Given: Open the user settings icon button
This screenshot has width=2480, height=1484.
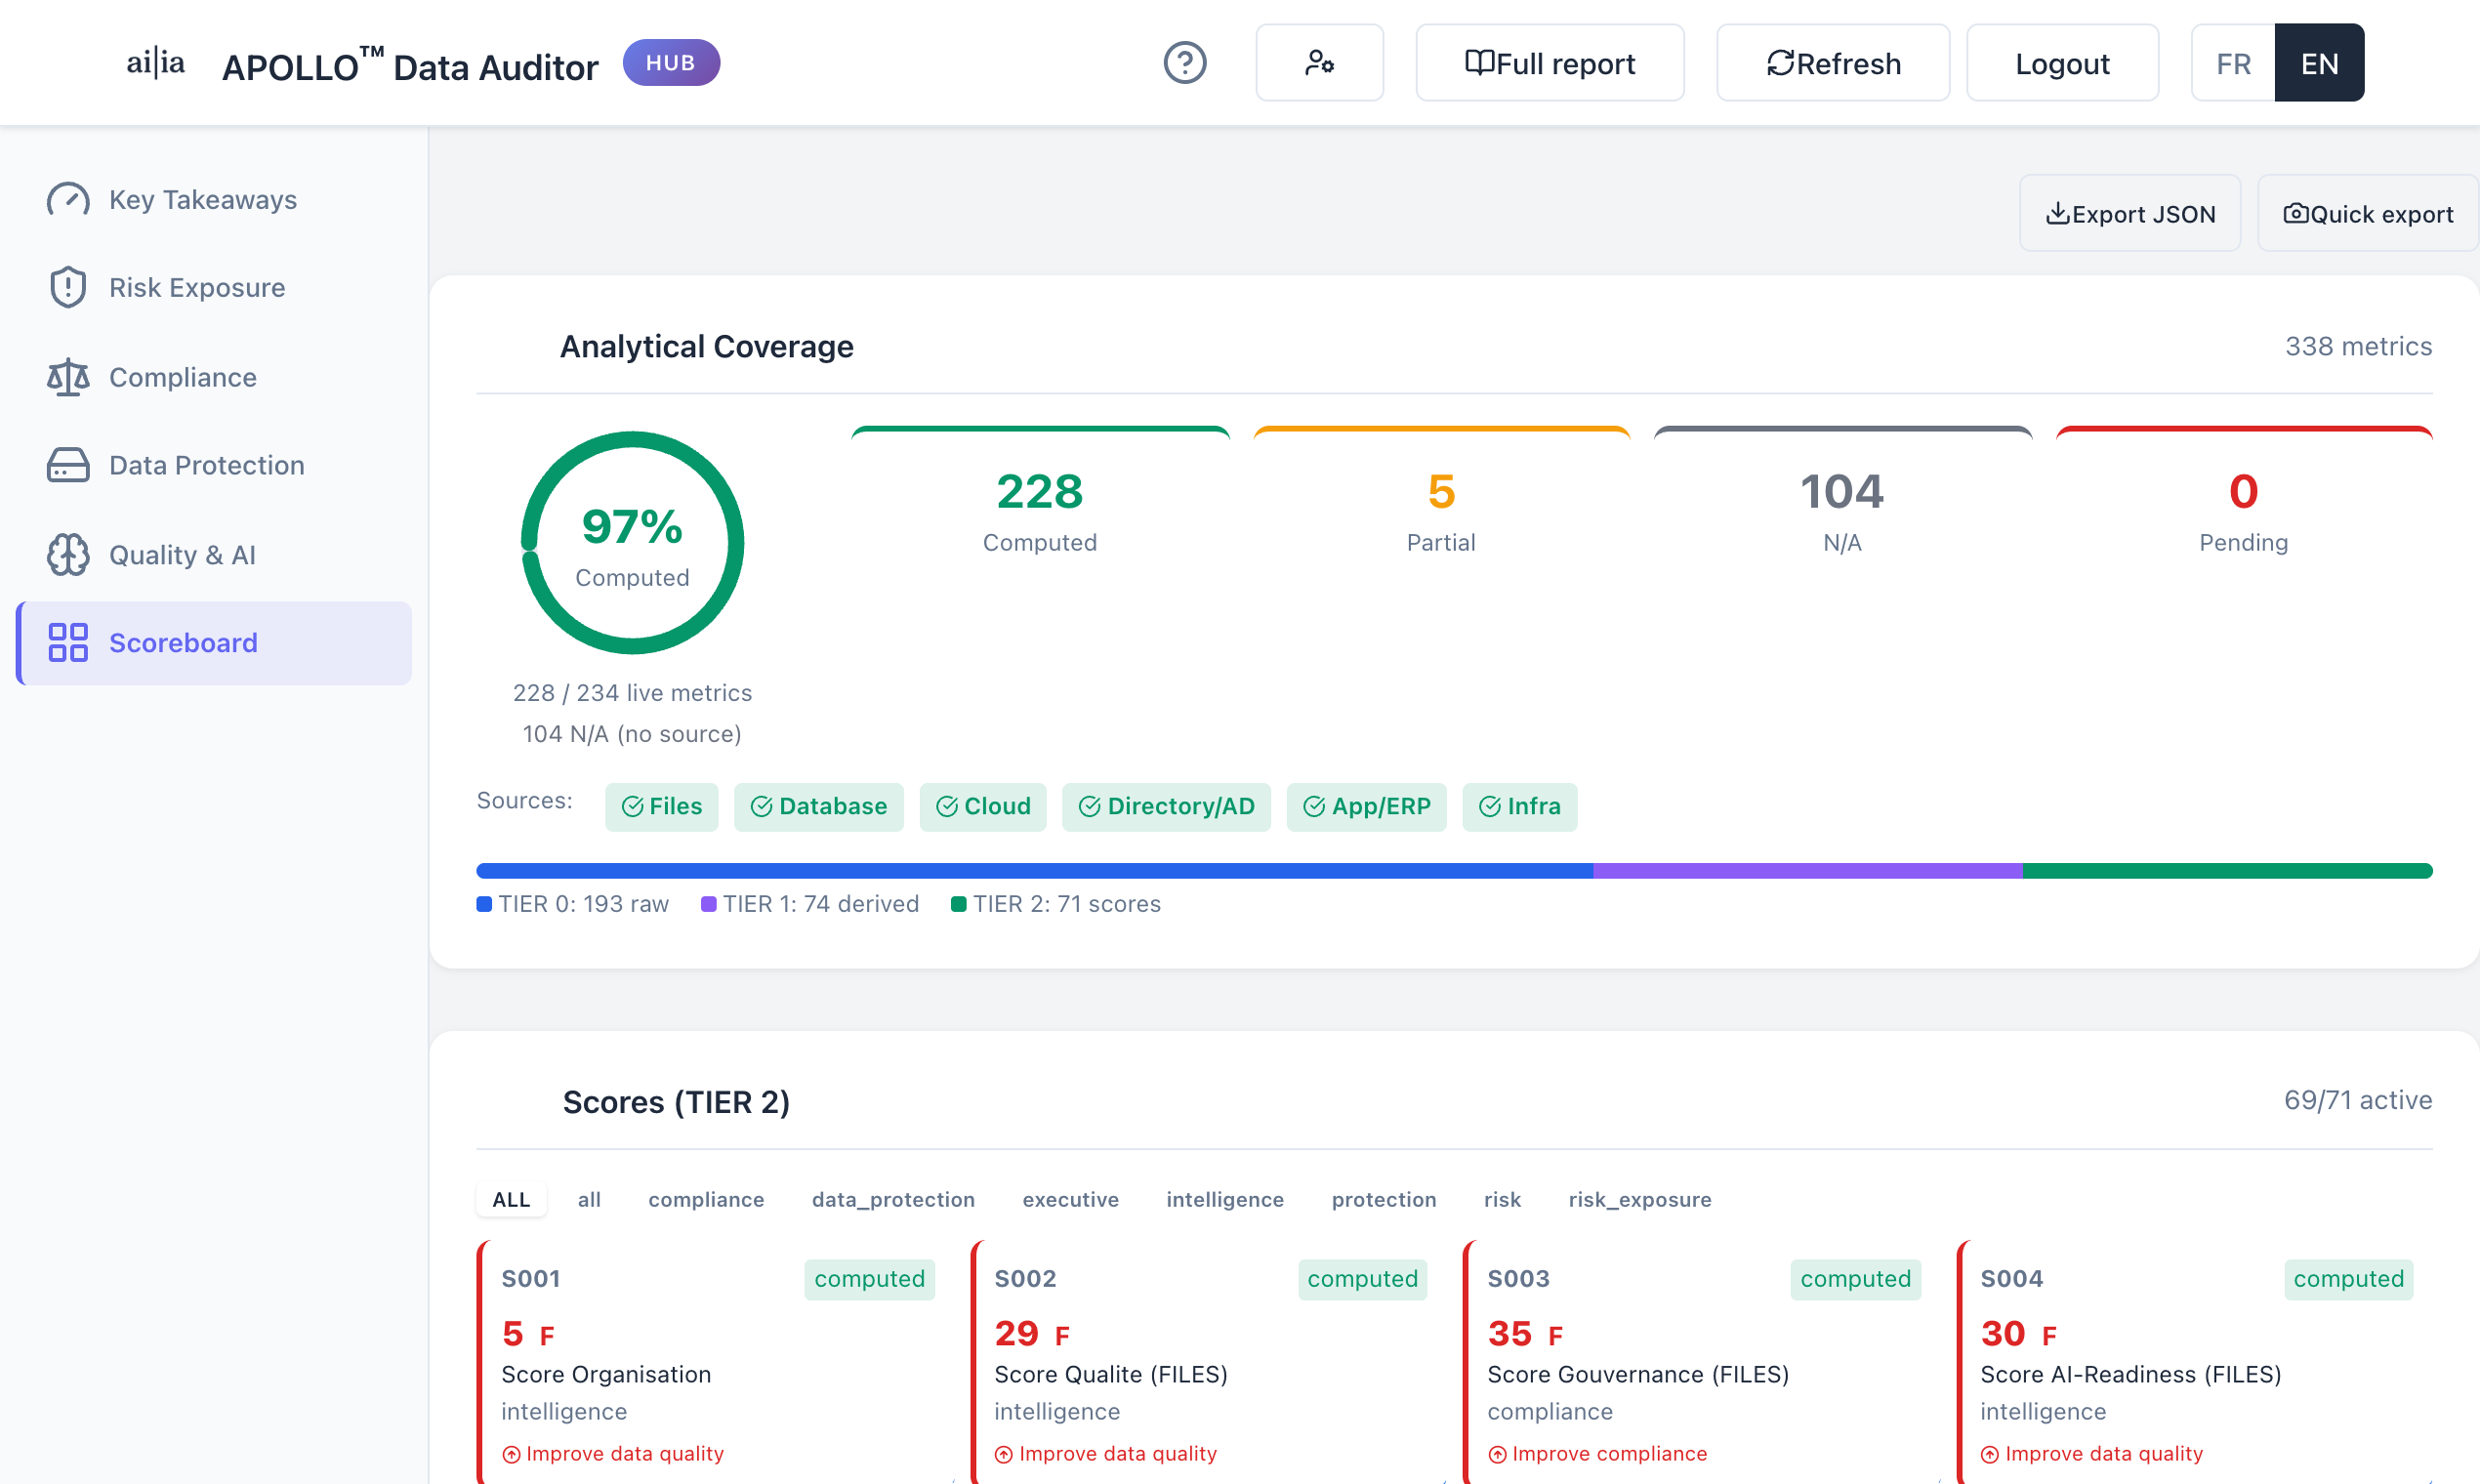Looking at the screenshot, I should (x=1319, y=63).
